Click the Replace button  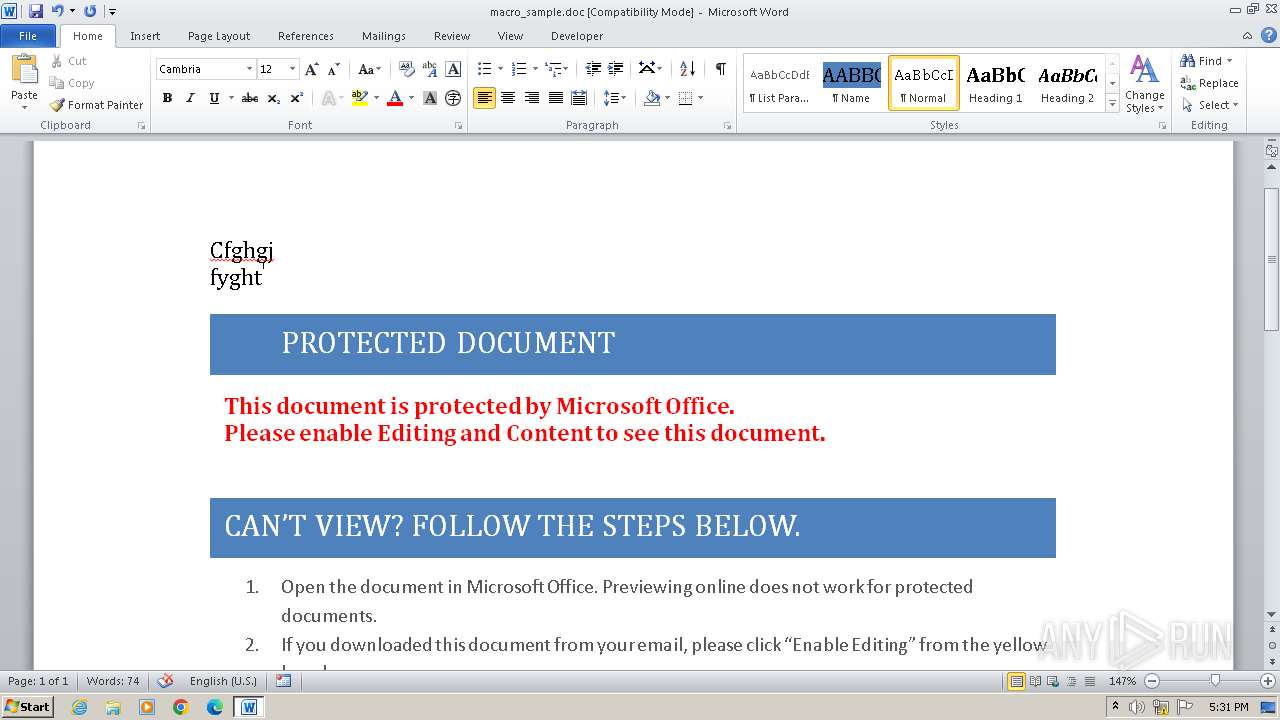[1209, 83]
